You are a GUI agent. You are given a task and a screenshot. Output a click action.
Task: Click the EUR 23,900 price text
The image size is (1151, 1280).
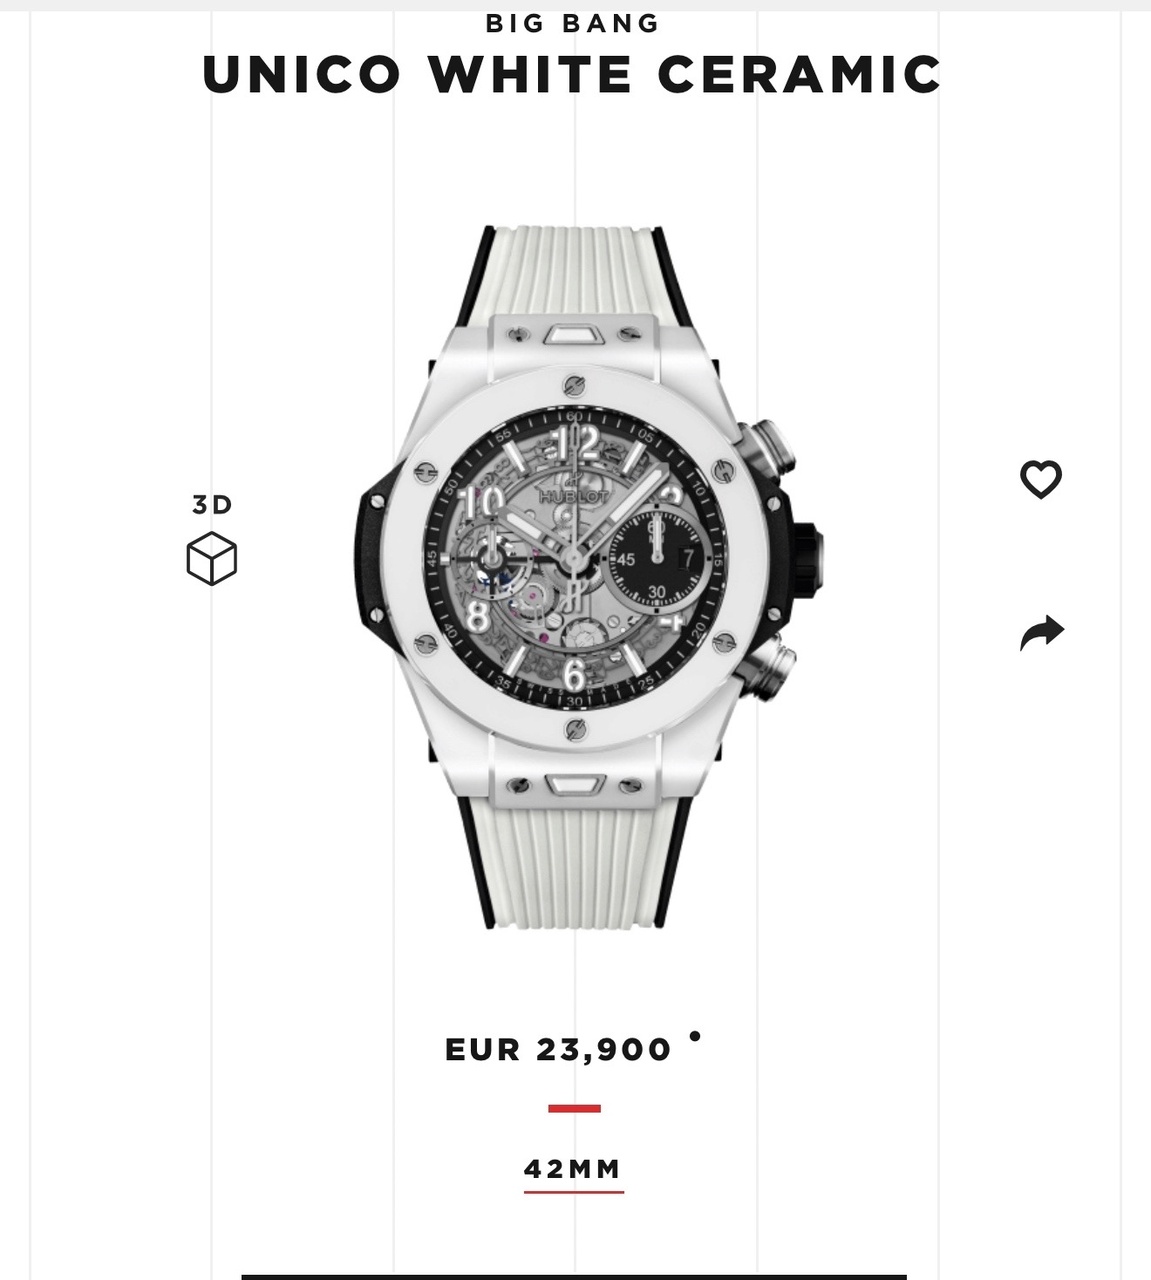(559, 1049)
